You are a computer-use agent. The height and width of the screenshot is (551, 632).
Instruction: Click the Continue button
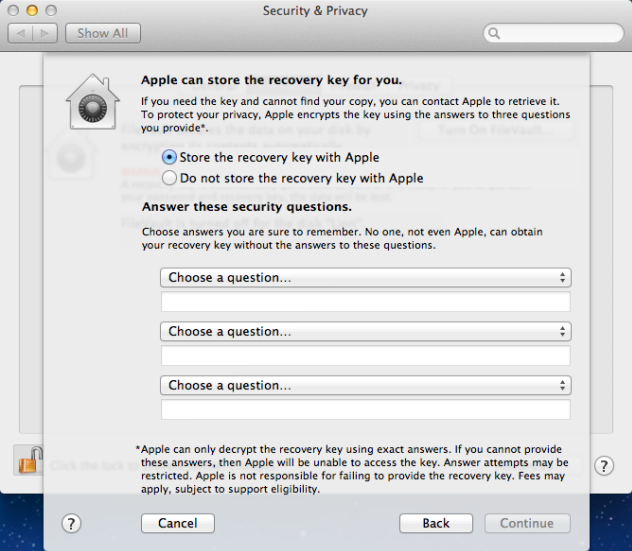[x=527, y=523]
